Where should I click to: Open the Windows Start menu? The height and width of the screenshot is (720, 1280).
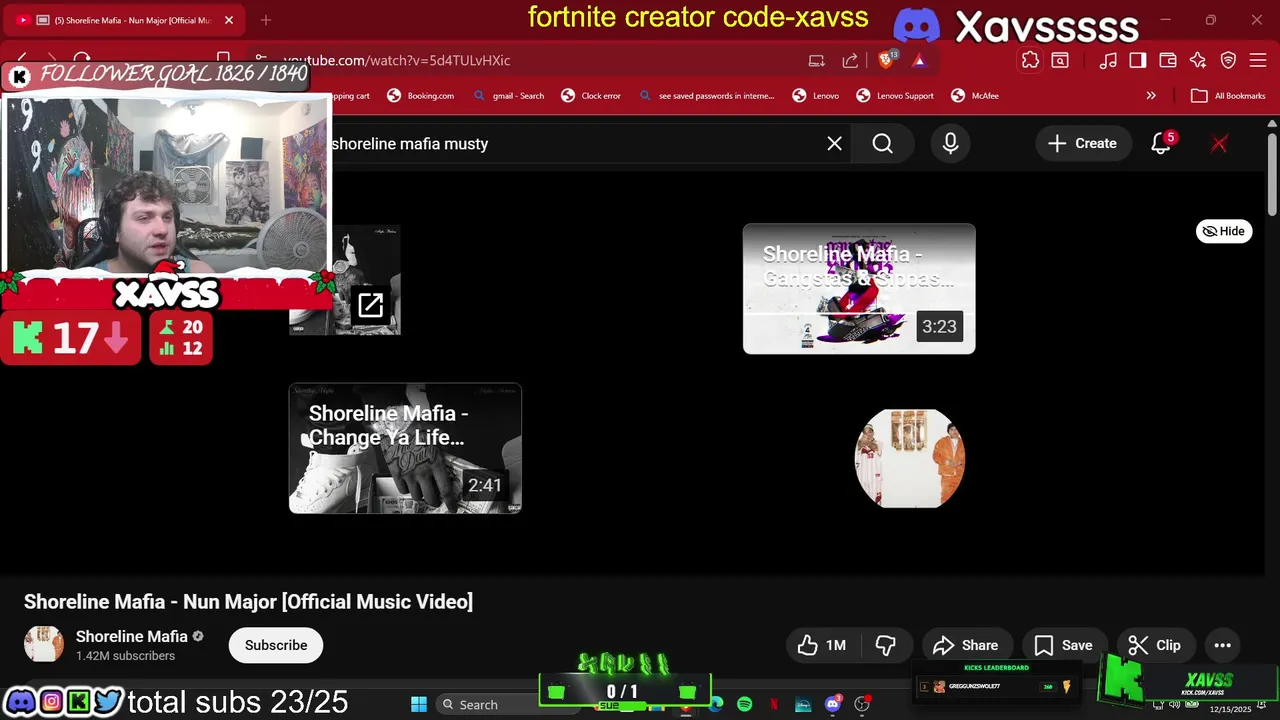coord(419,704)
